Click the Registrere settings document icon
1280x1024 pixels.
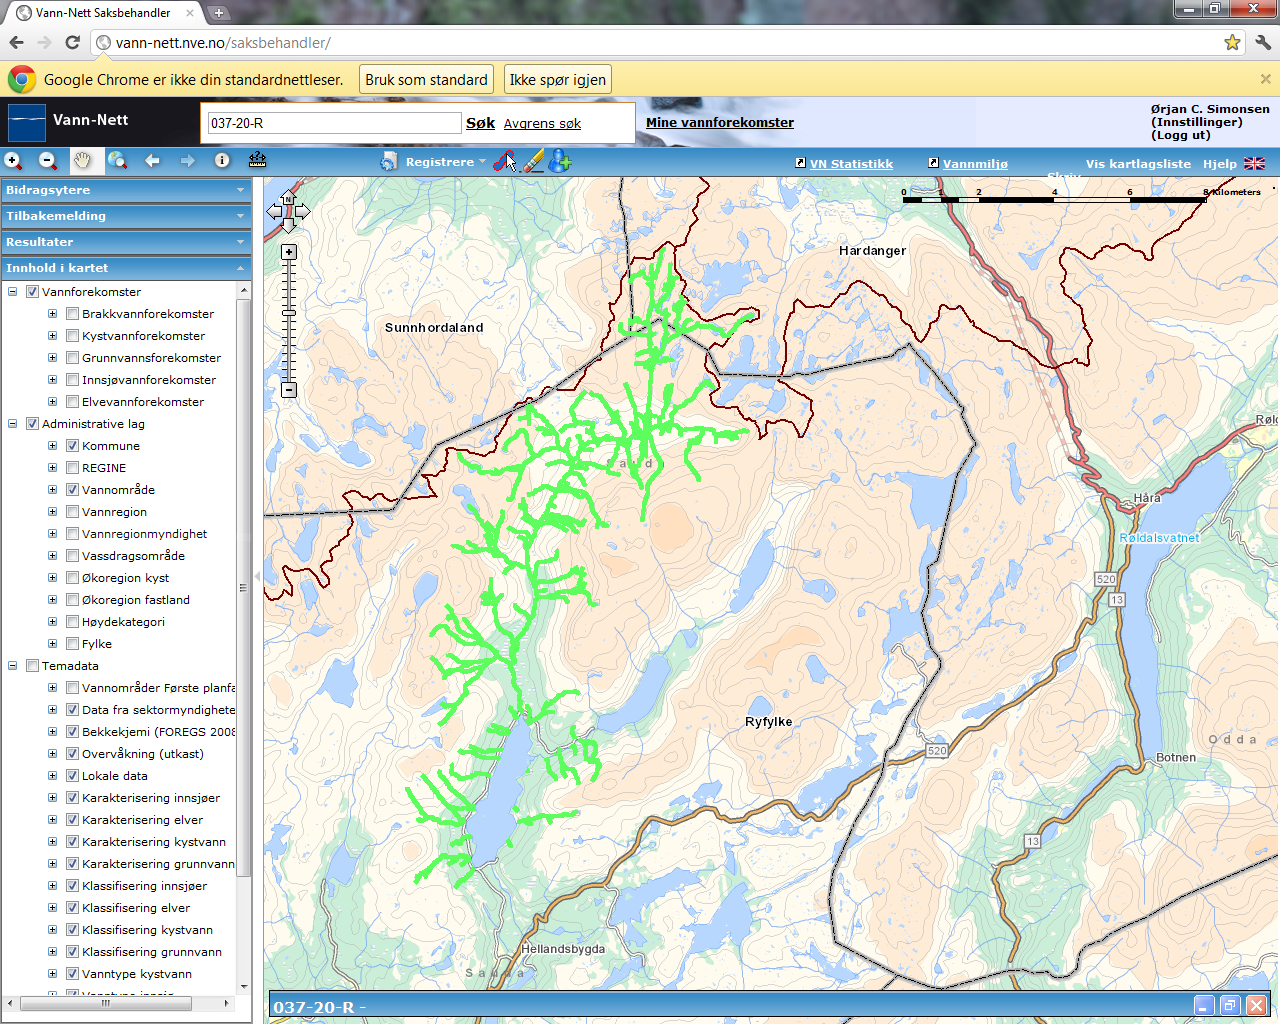point(389,161)
